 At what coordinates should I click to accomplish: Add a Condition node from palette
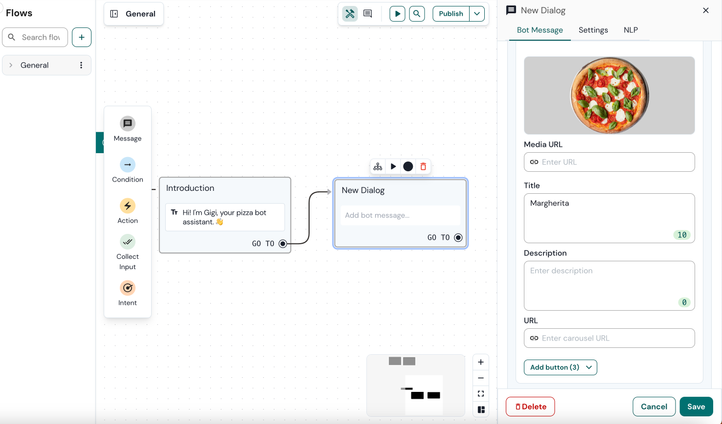[127, 165]
